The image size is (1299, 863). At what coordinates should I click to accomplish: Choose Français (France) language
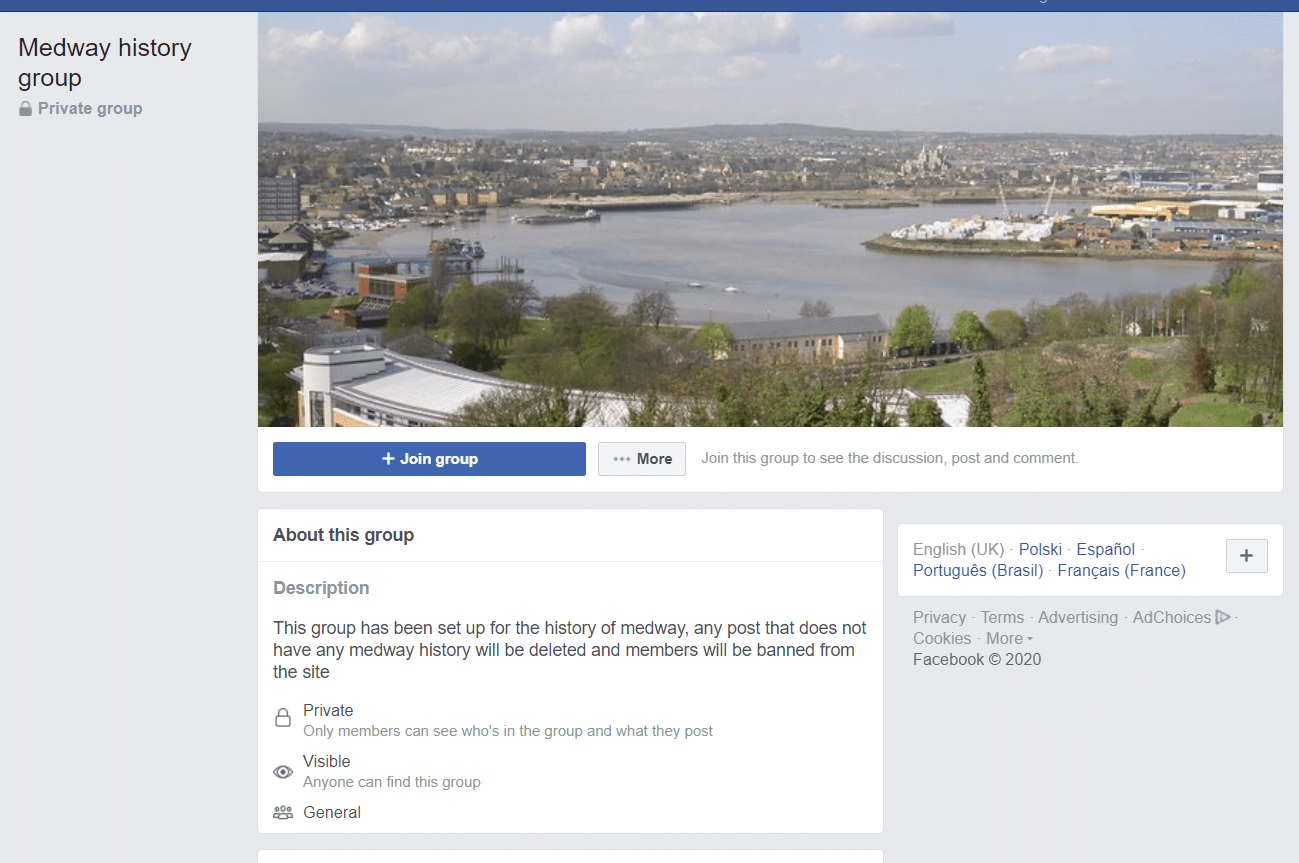tap(1121, 570)
